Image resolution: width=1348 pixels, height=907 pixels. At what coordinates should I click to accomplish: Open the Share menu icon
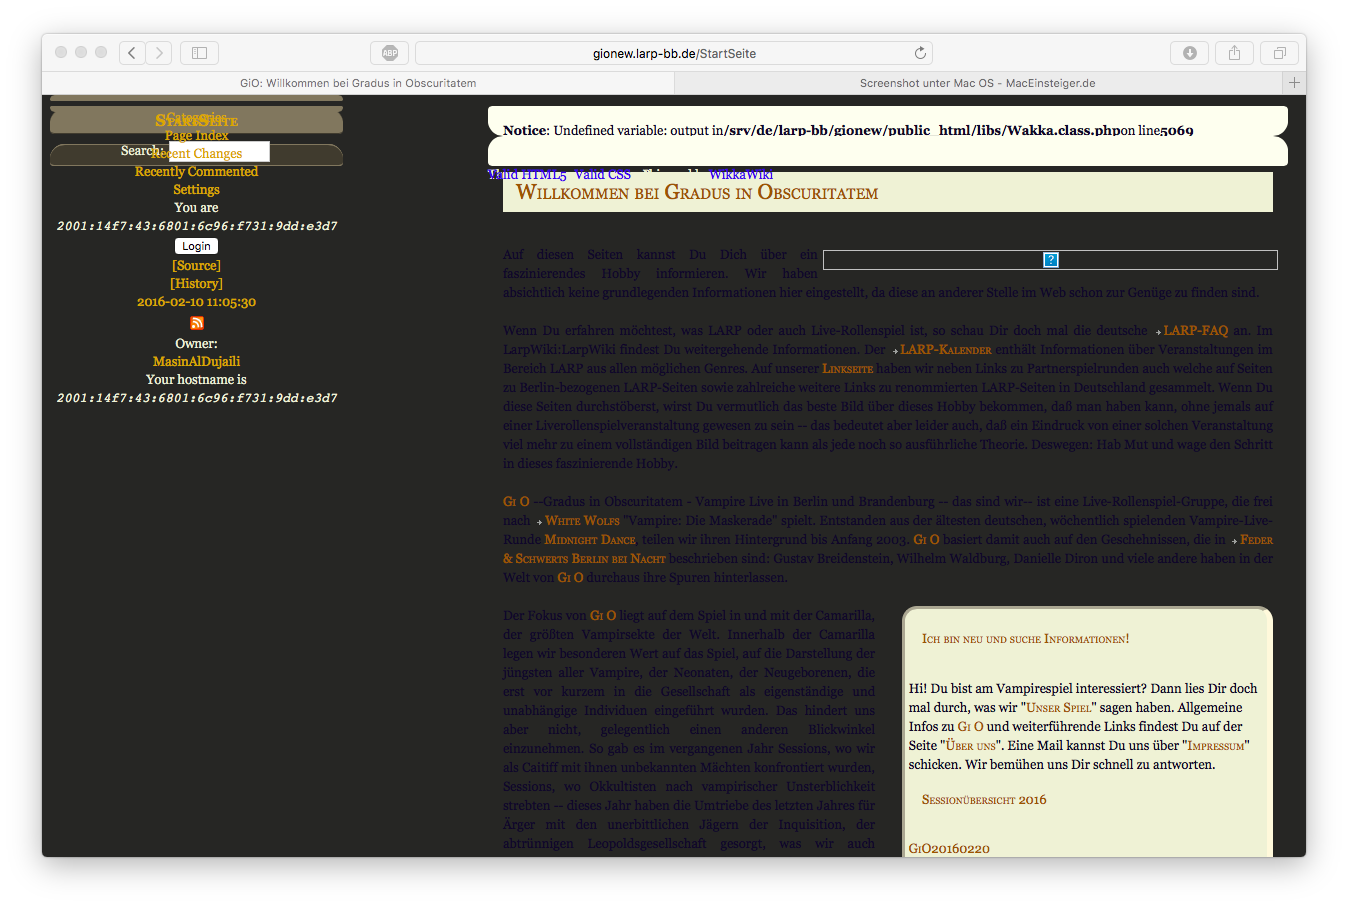[1234, 53]
